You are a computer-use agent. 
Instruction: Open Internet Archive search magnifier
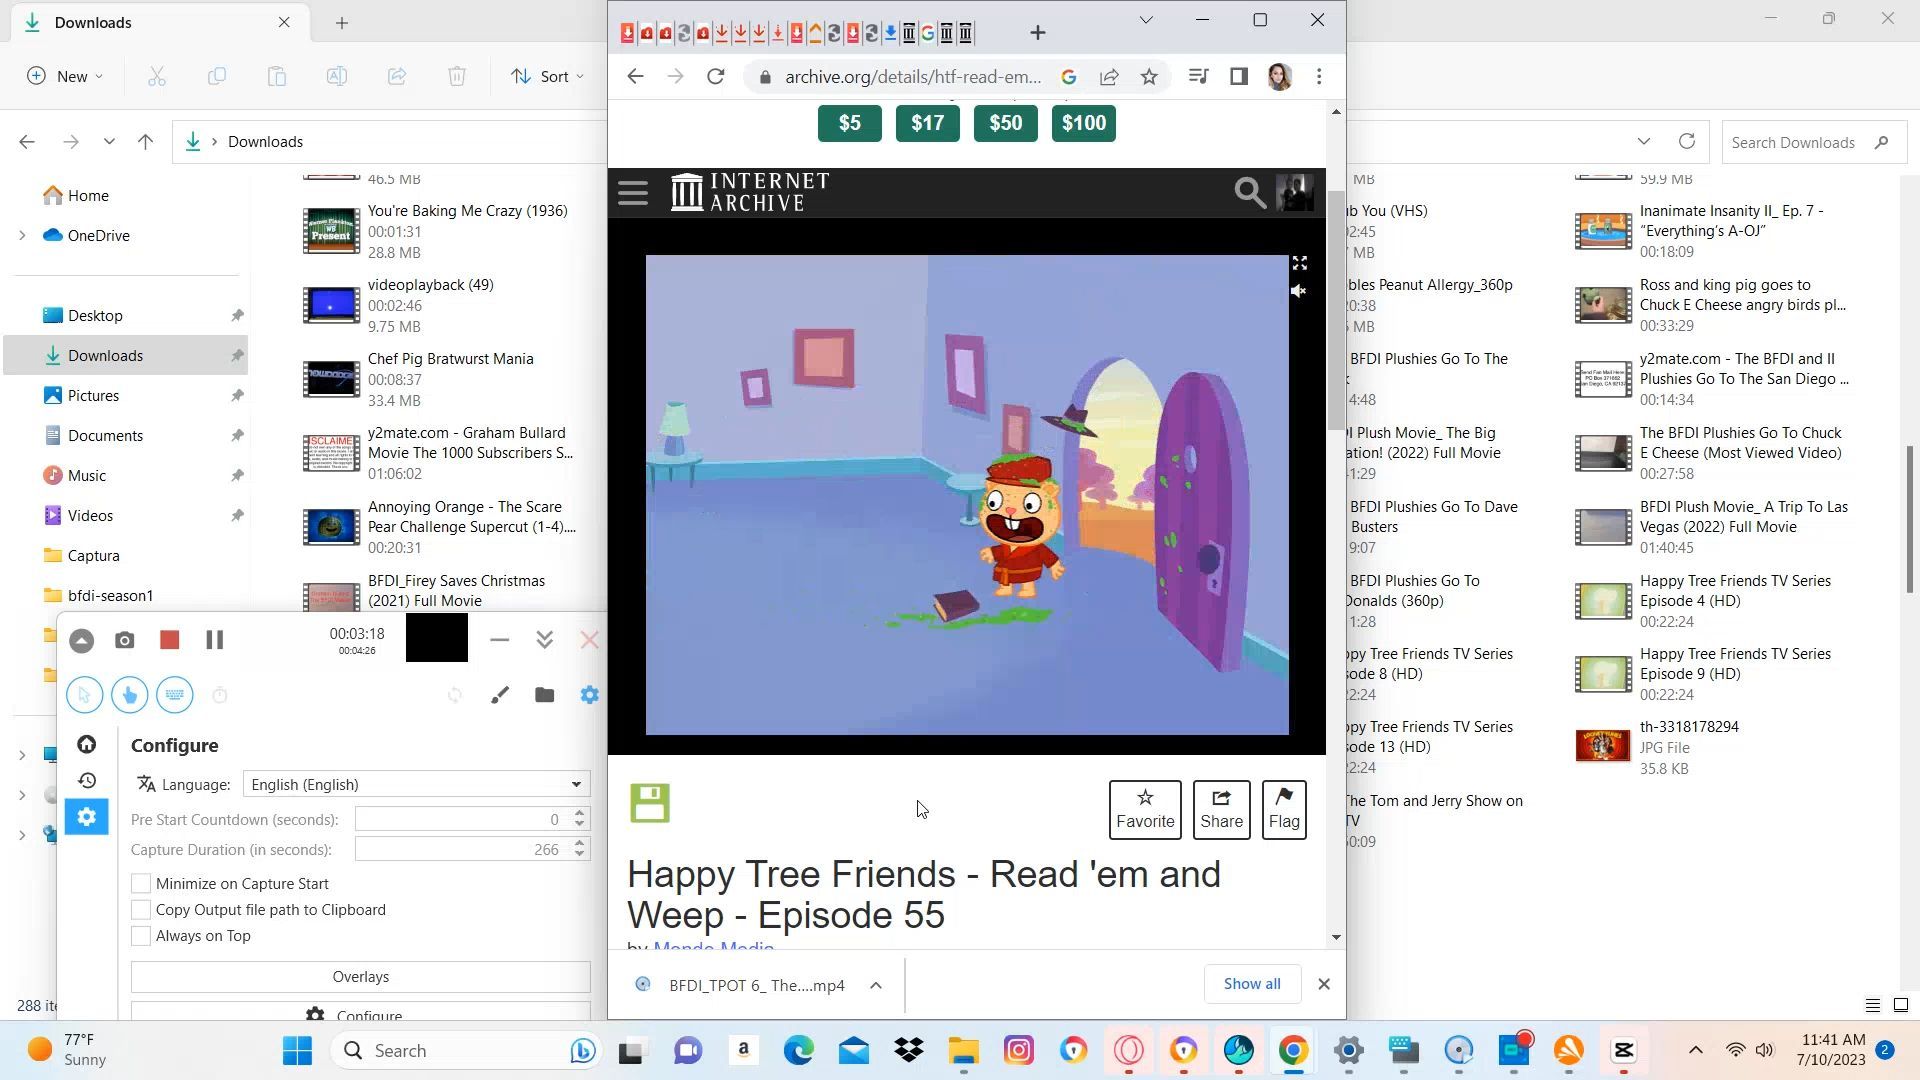(x=1249, y=192)
